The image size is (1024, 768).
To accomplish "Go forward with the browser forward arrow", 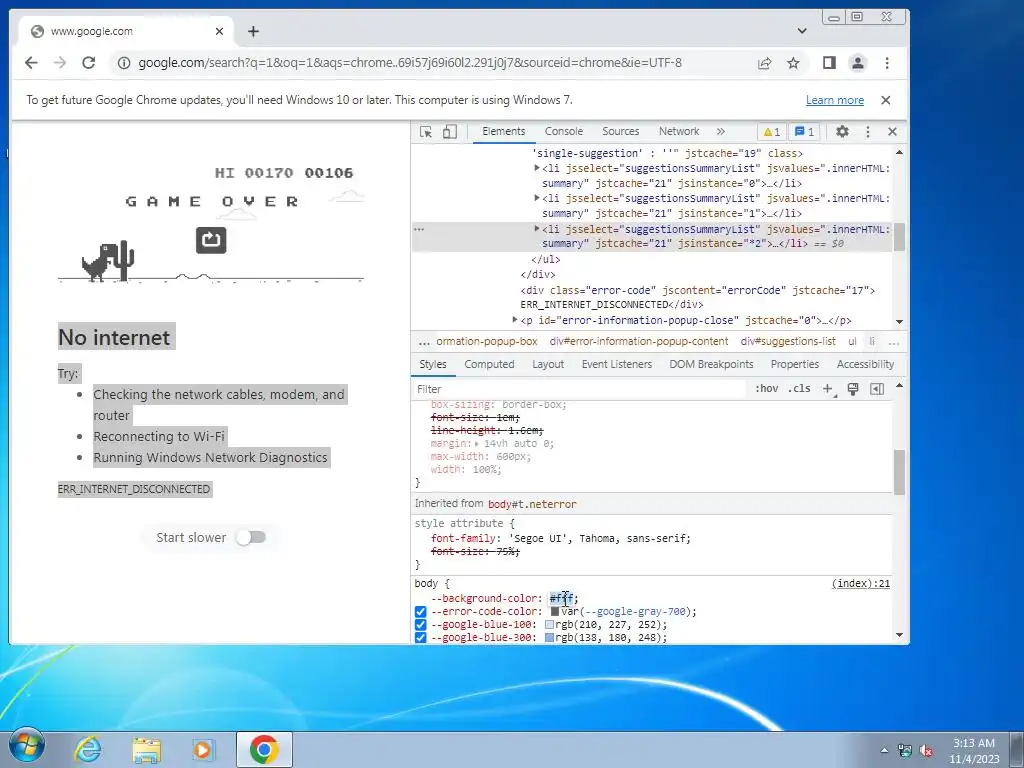I will (x=59, y=63).
